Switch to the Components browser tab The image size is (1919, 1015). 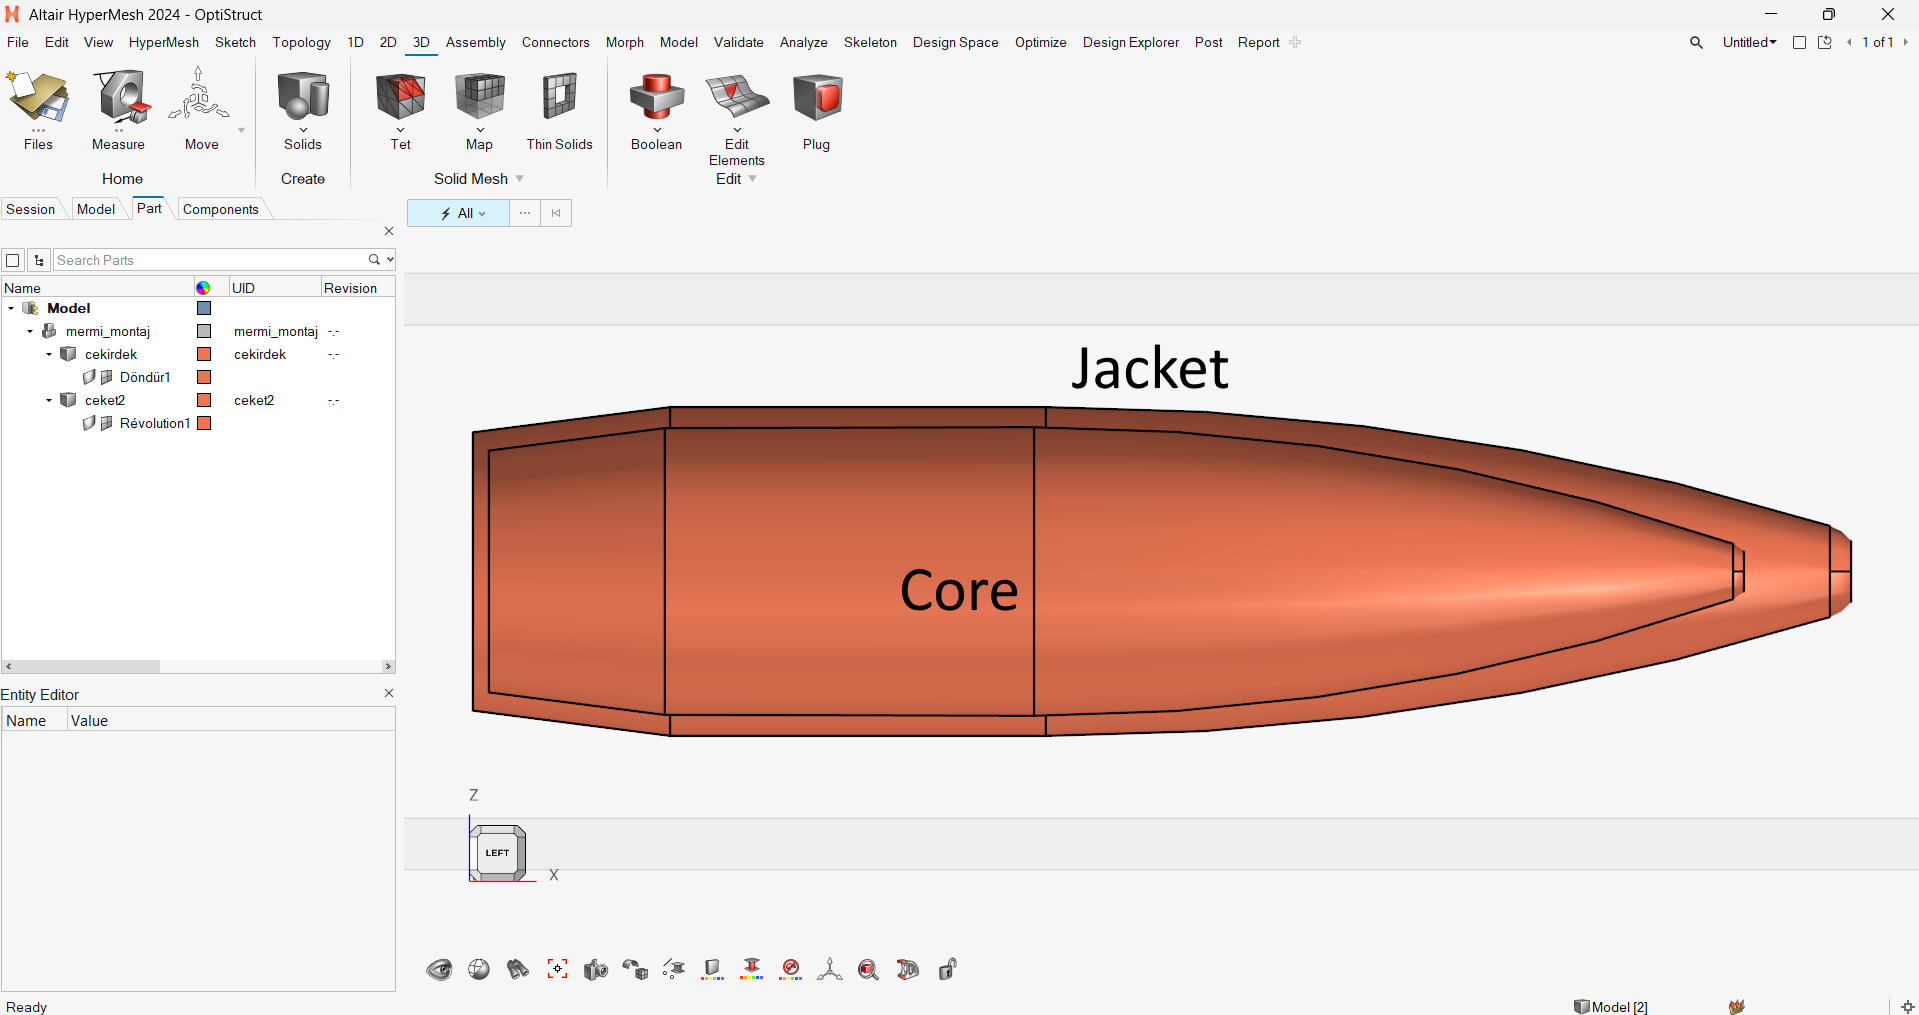coord(221,209)
